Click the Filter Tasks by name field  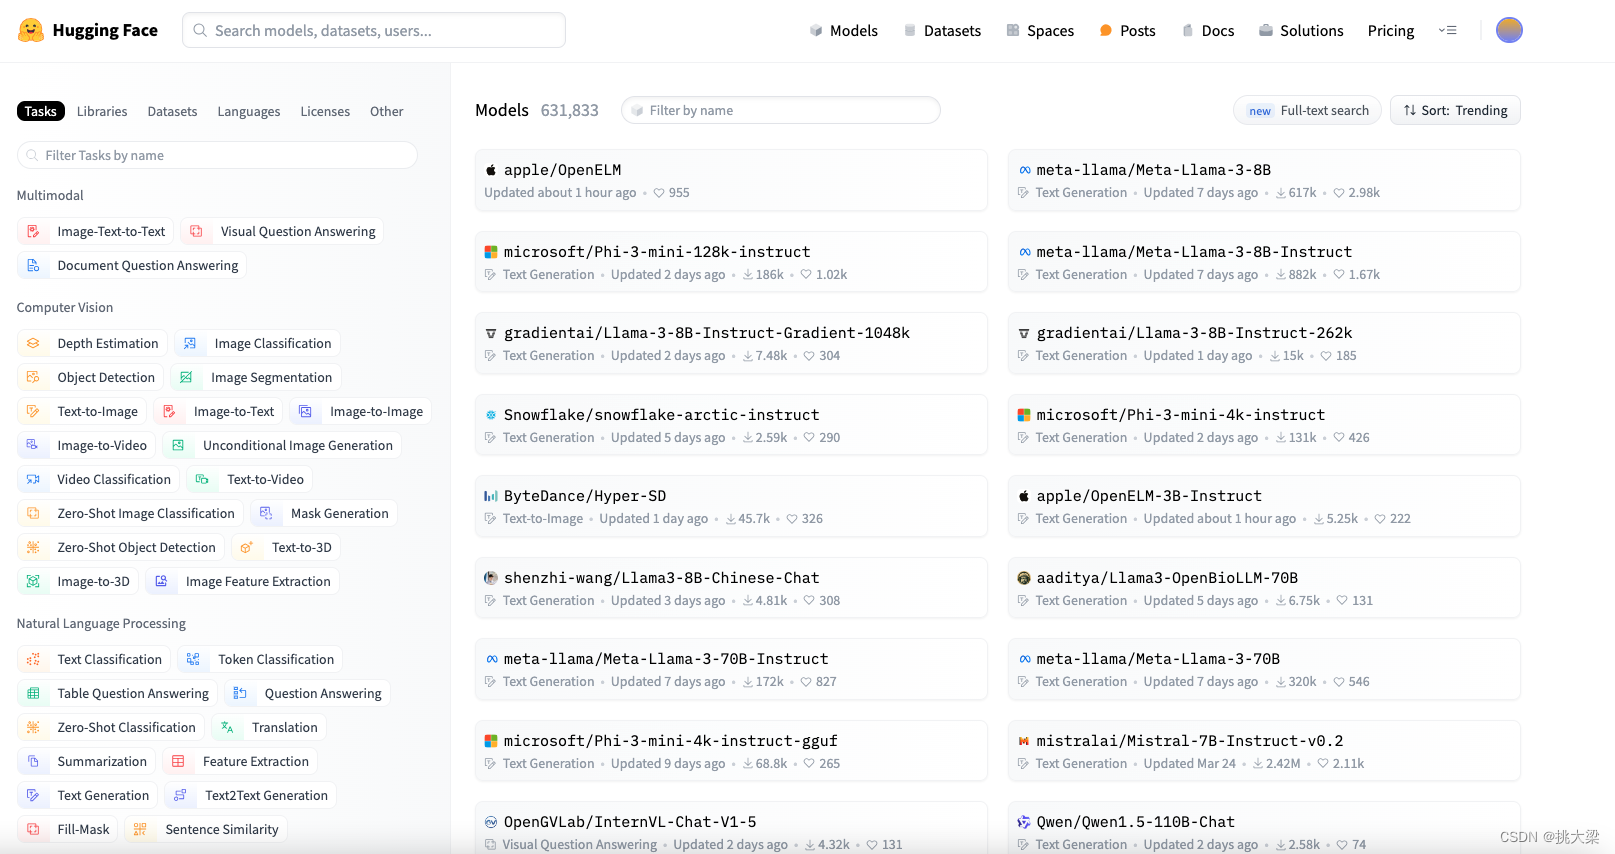pos(217,155)
